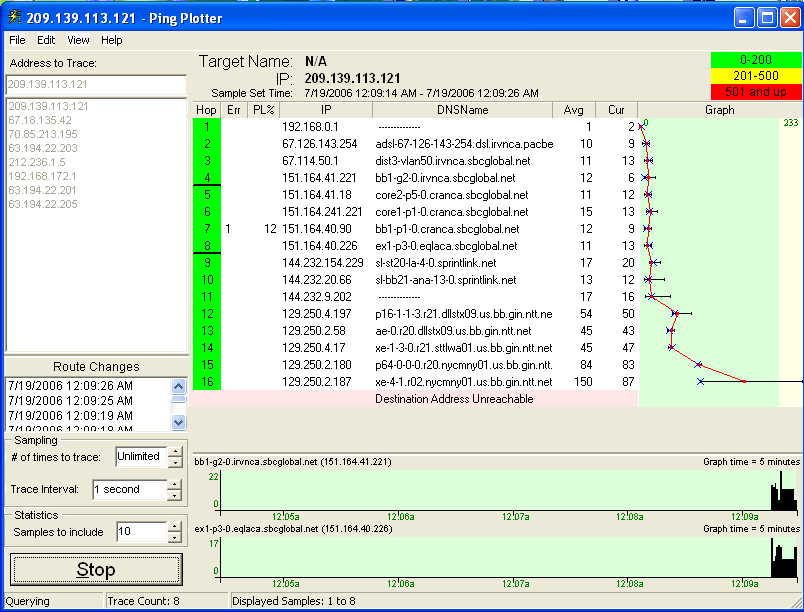
Task: Open the File menu
Action: coord(17,40)
